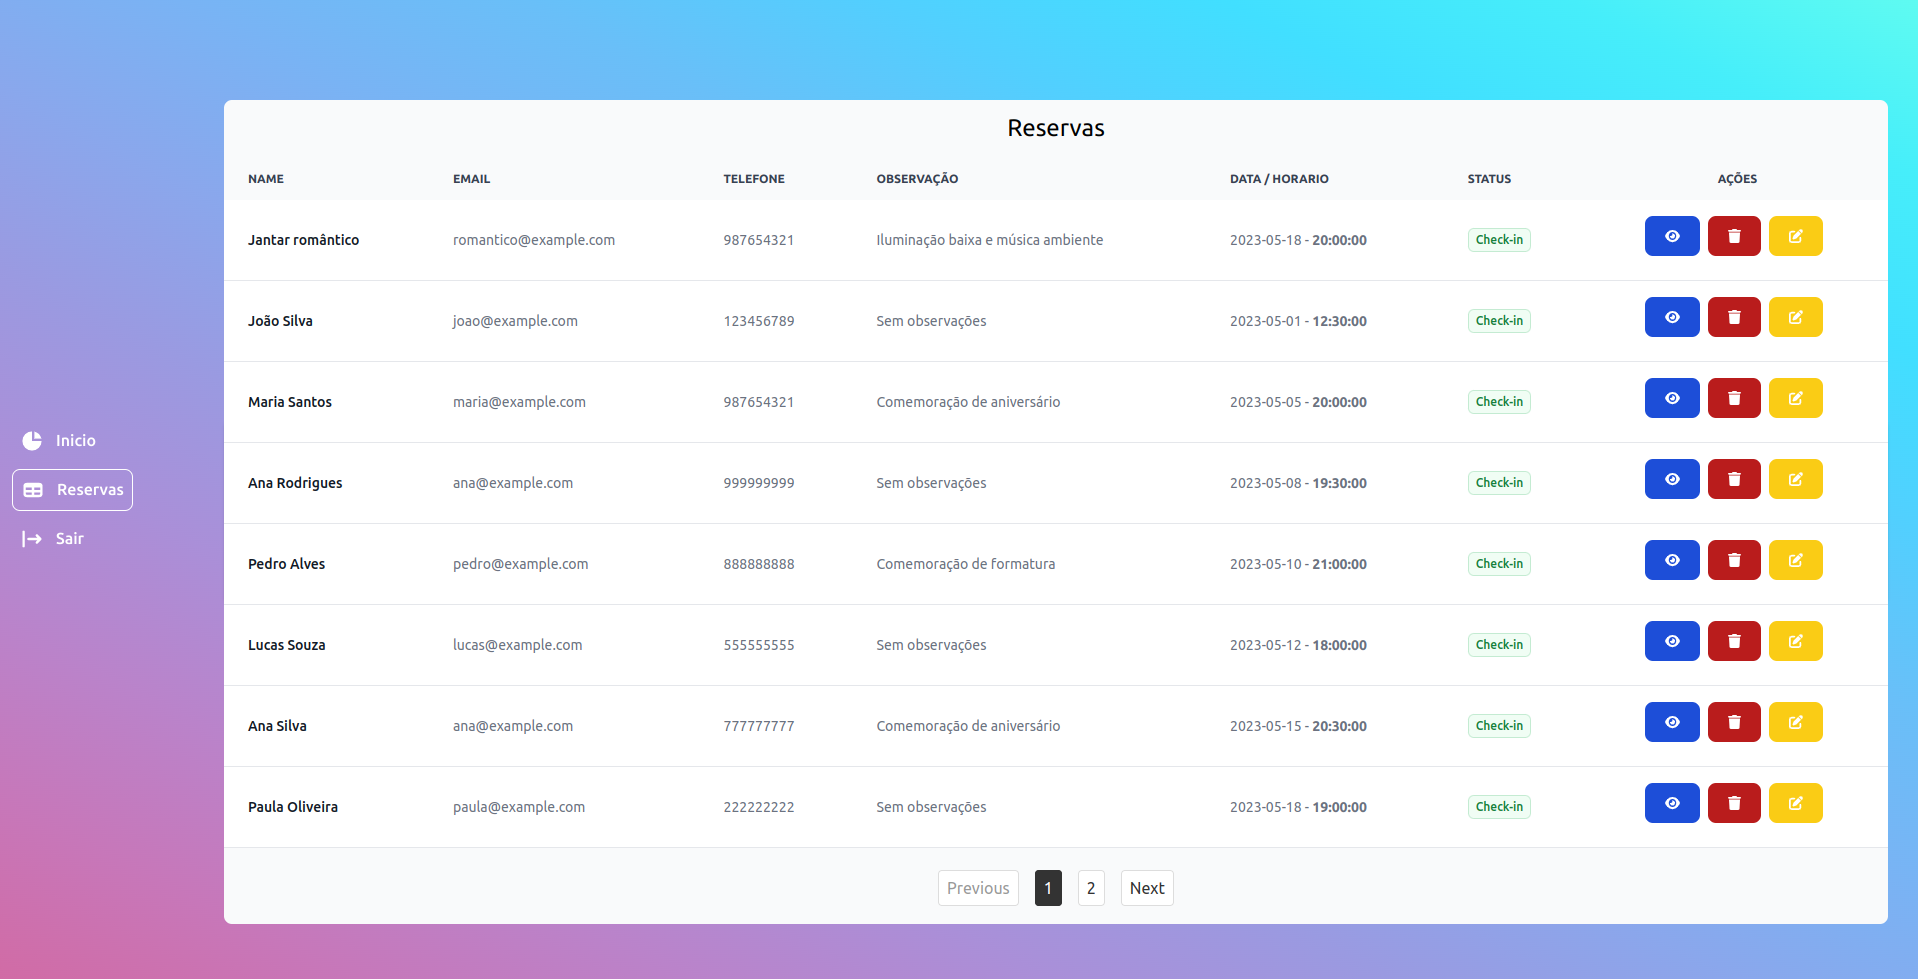View João Silva reservation details

pos(1672,317)
